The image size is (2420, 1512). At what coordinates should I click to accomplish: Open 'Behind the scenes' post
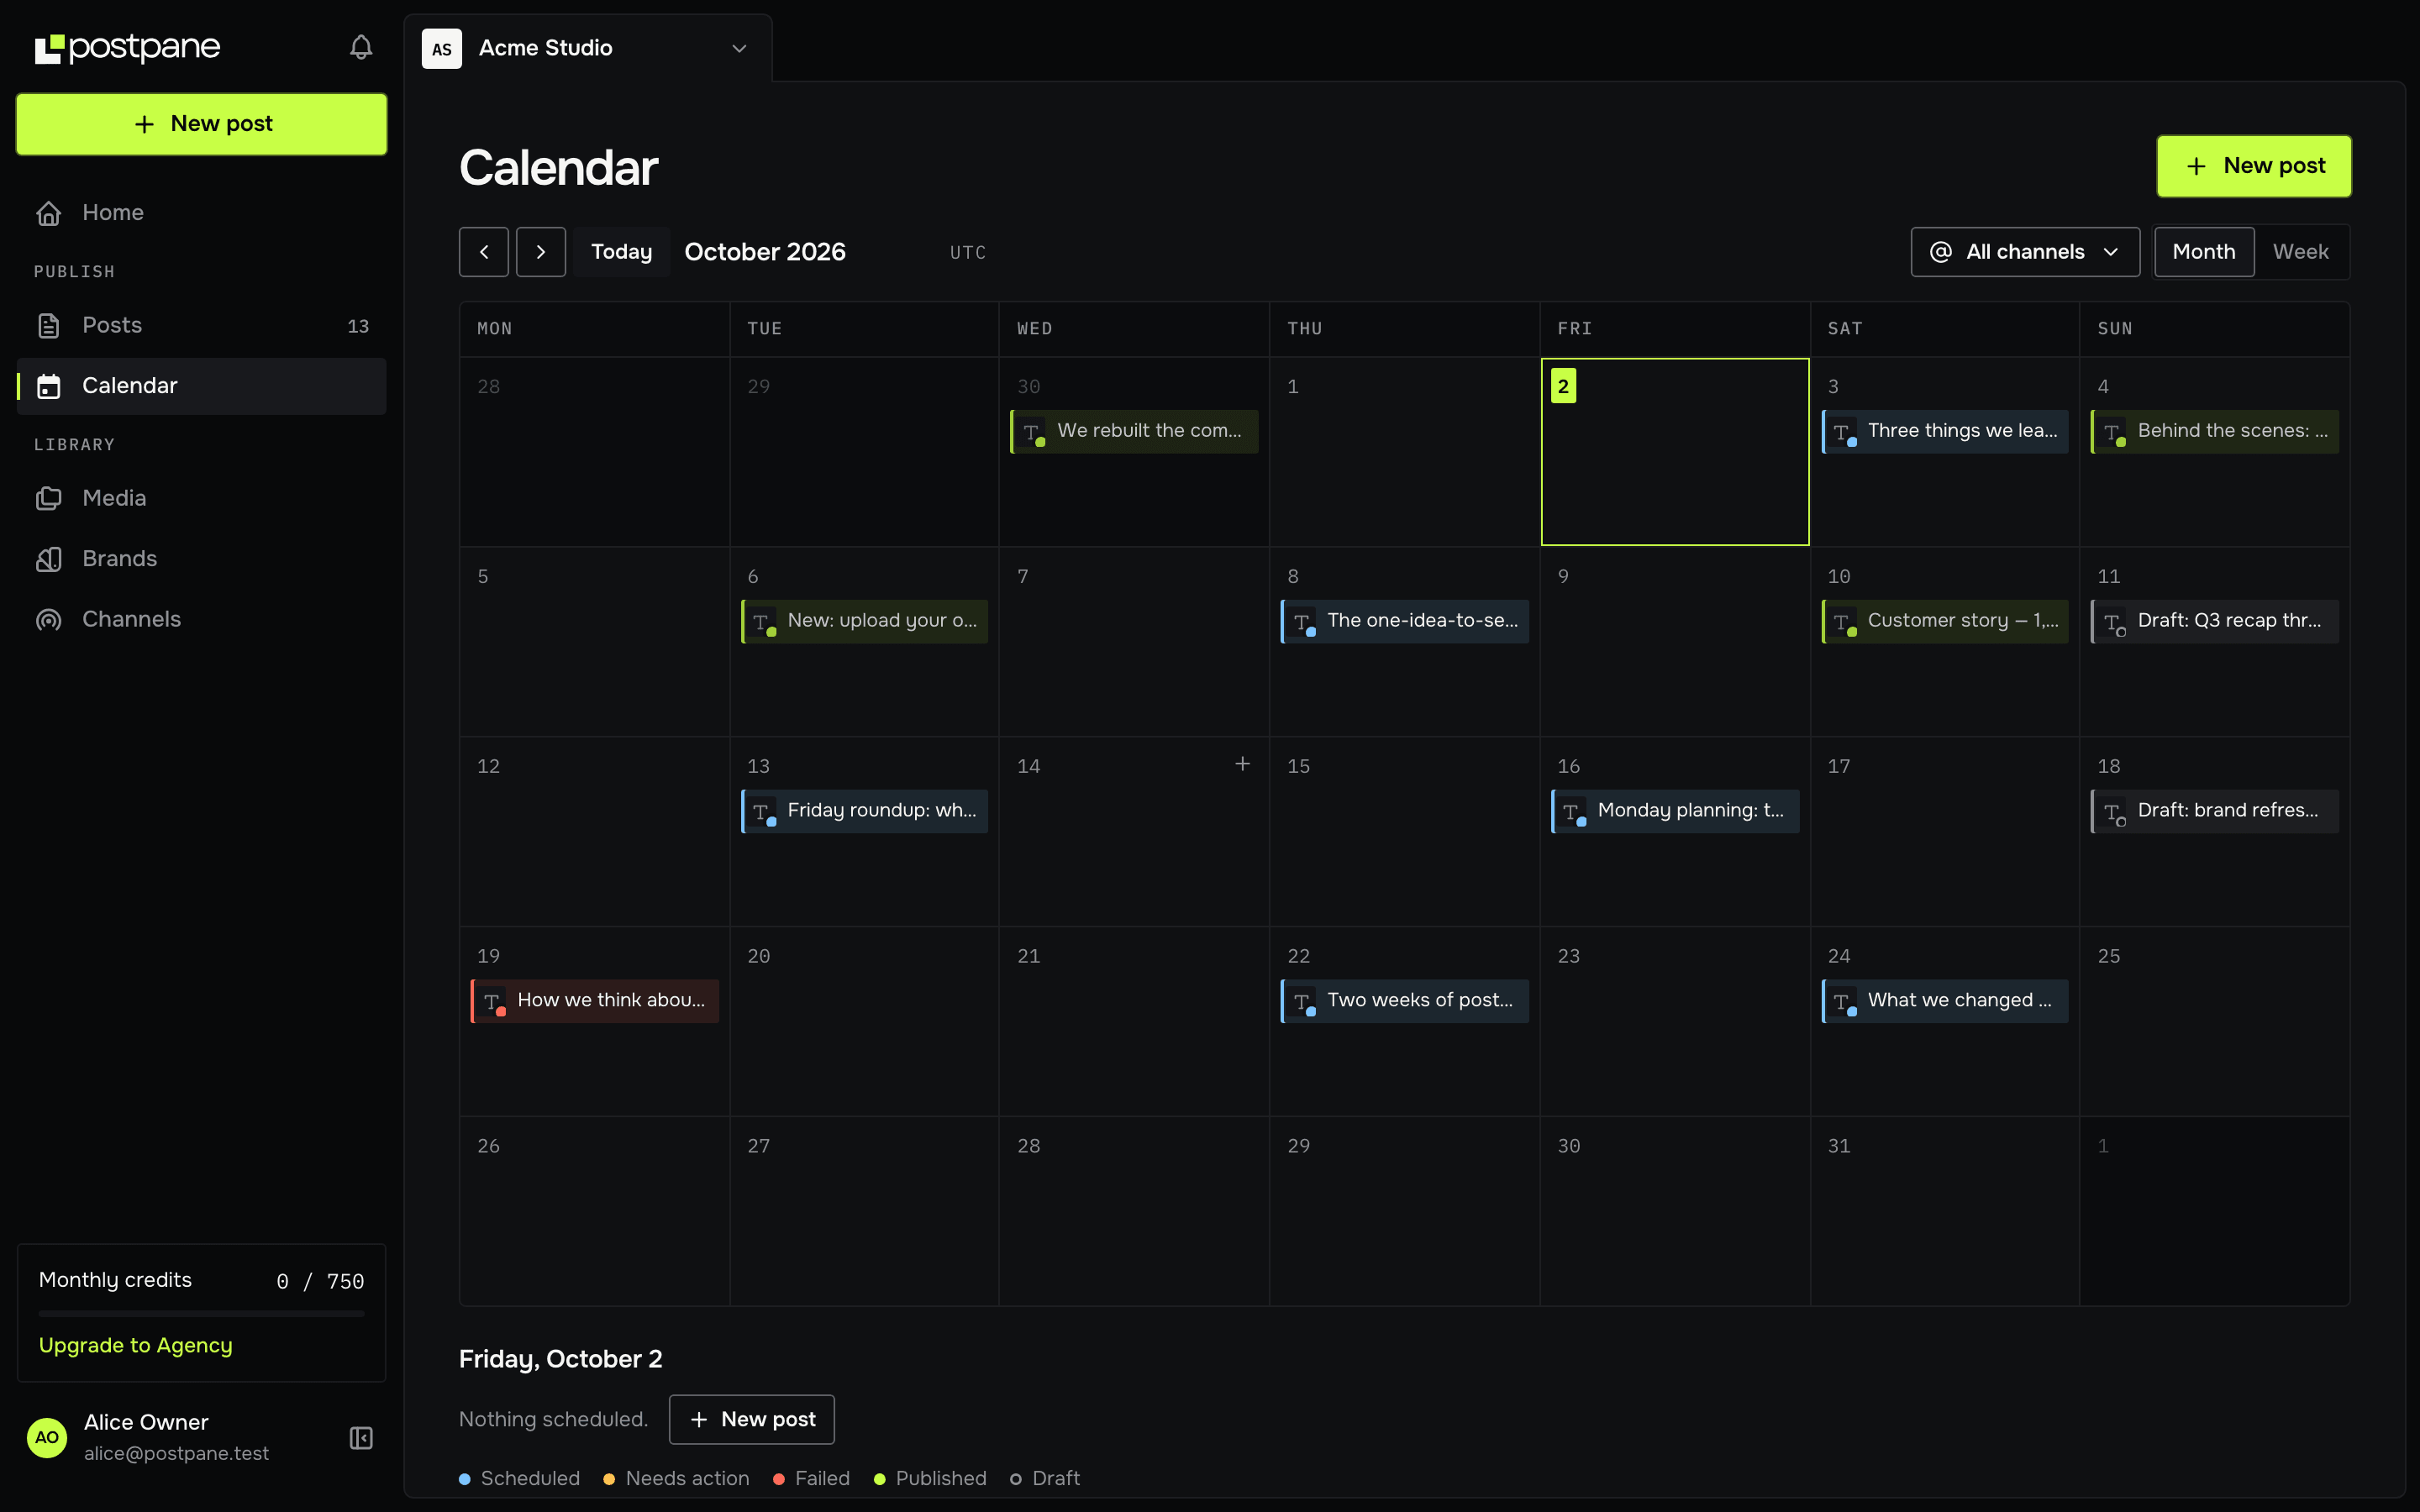point(2214,431)
